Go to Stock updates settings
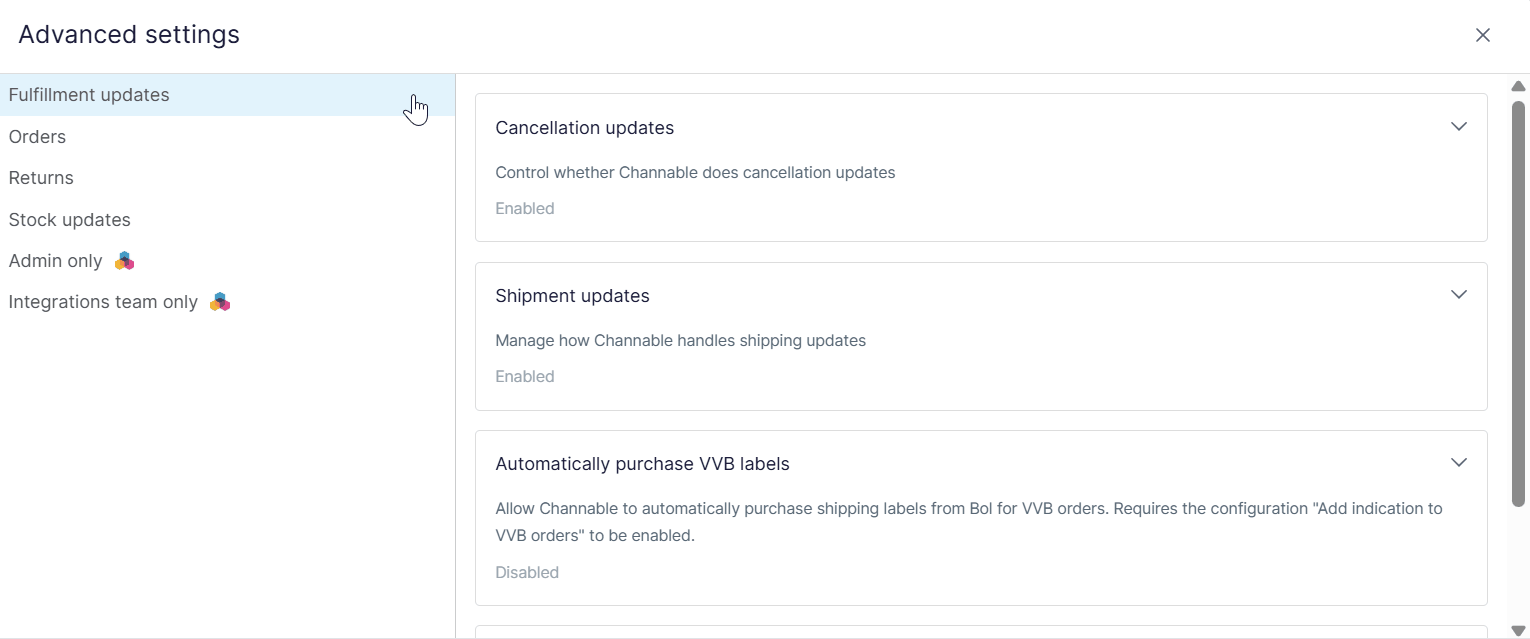The height and width of the screenshot is (639, 1530). coord(69,220)
